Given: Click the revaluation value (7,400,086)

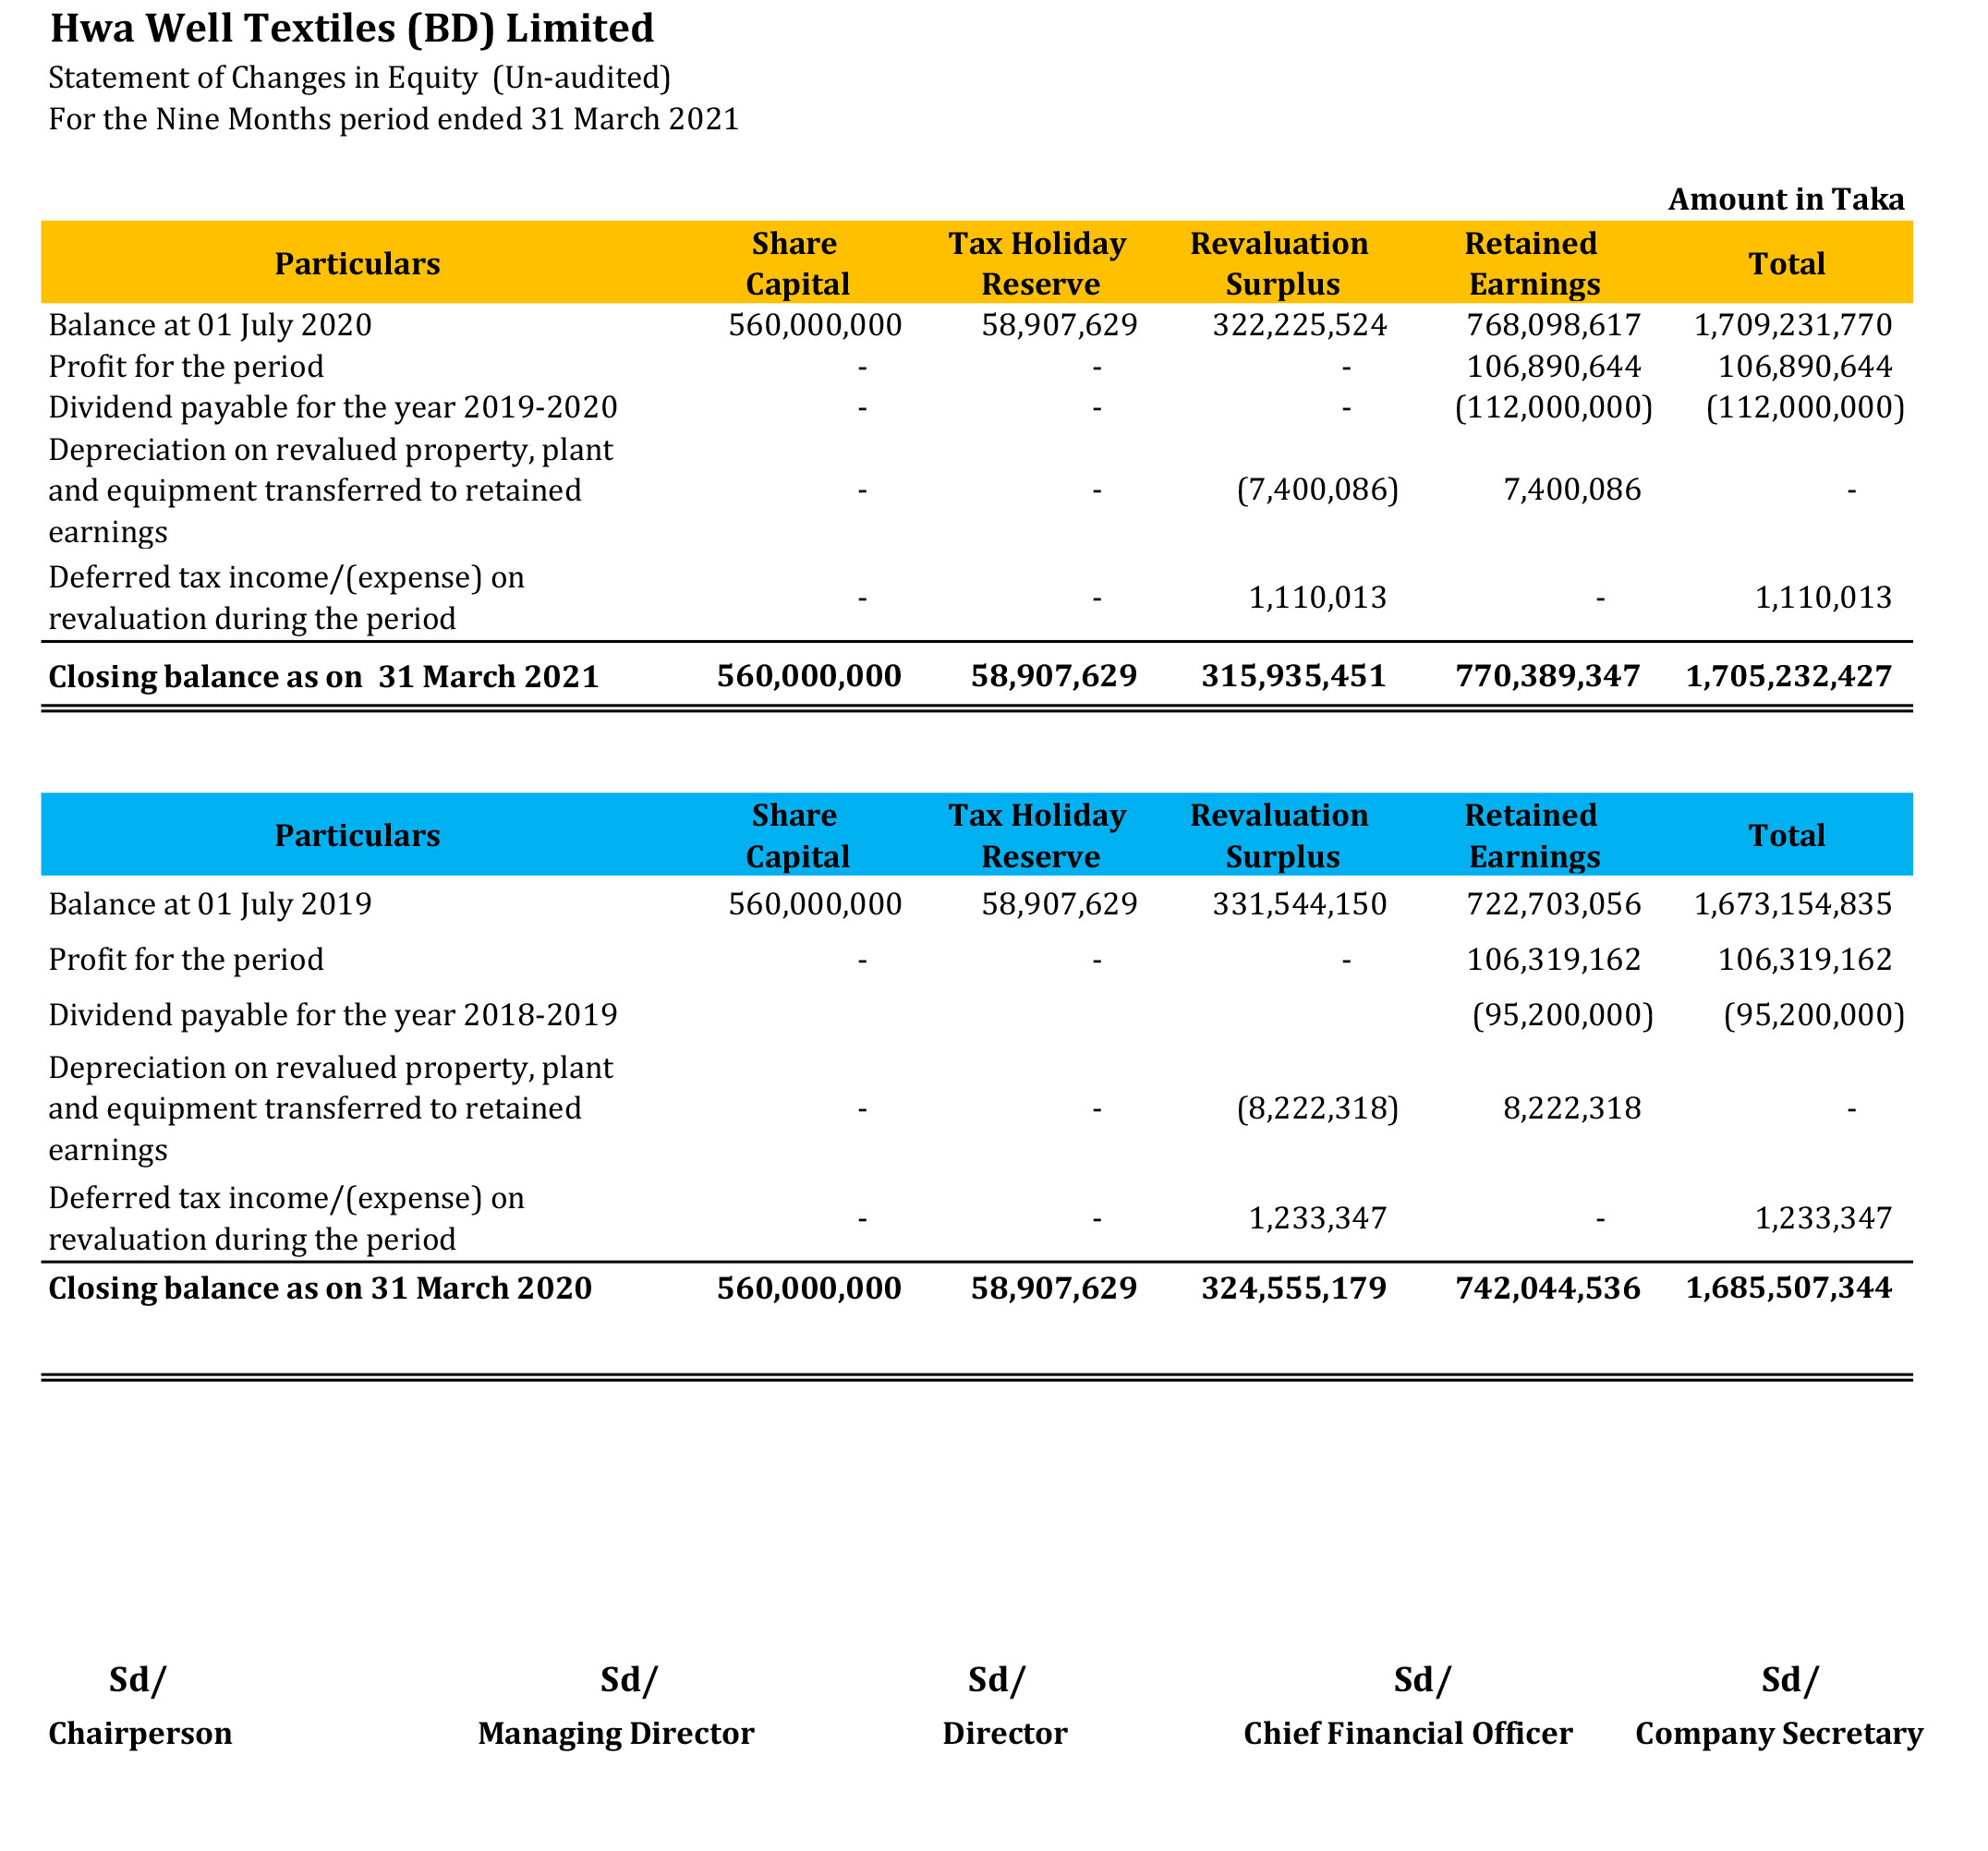Looking at the screenshot, I should 1317,489.
